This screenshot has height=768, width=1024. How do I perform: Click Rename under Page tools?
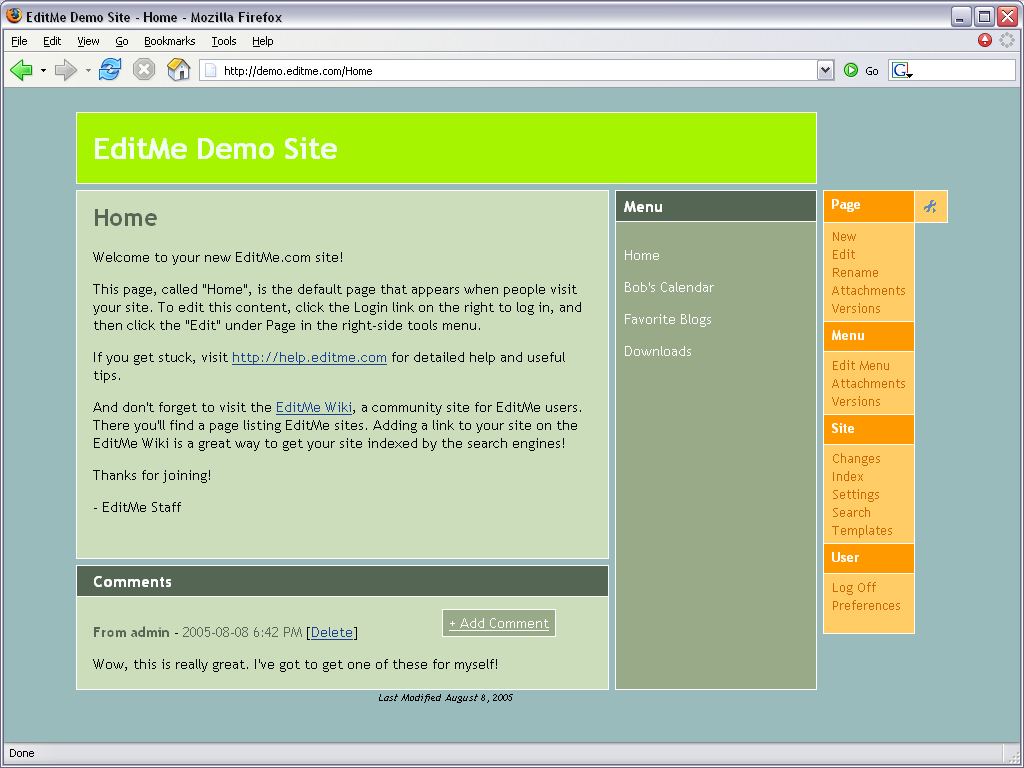(x=855, y=272)
